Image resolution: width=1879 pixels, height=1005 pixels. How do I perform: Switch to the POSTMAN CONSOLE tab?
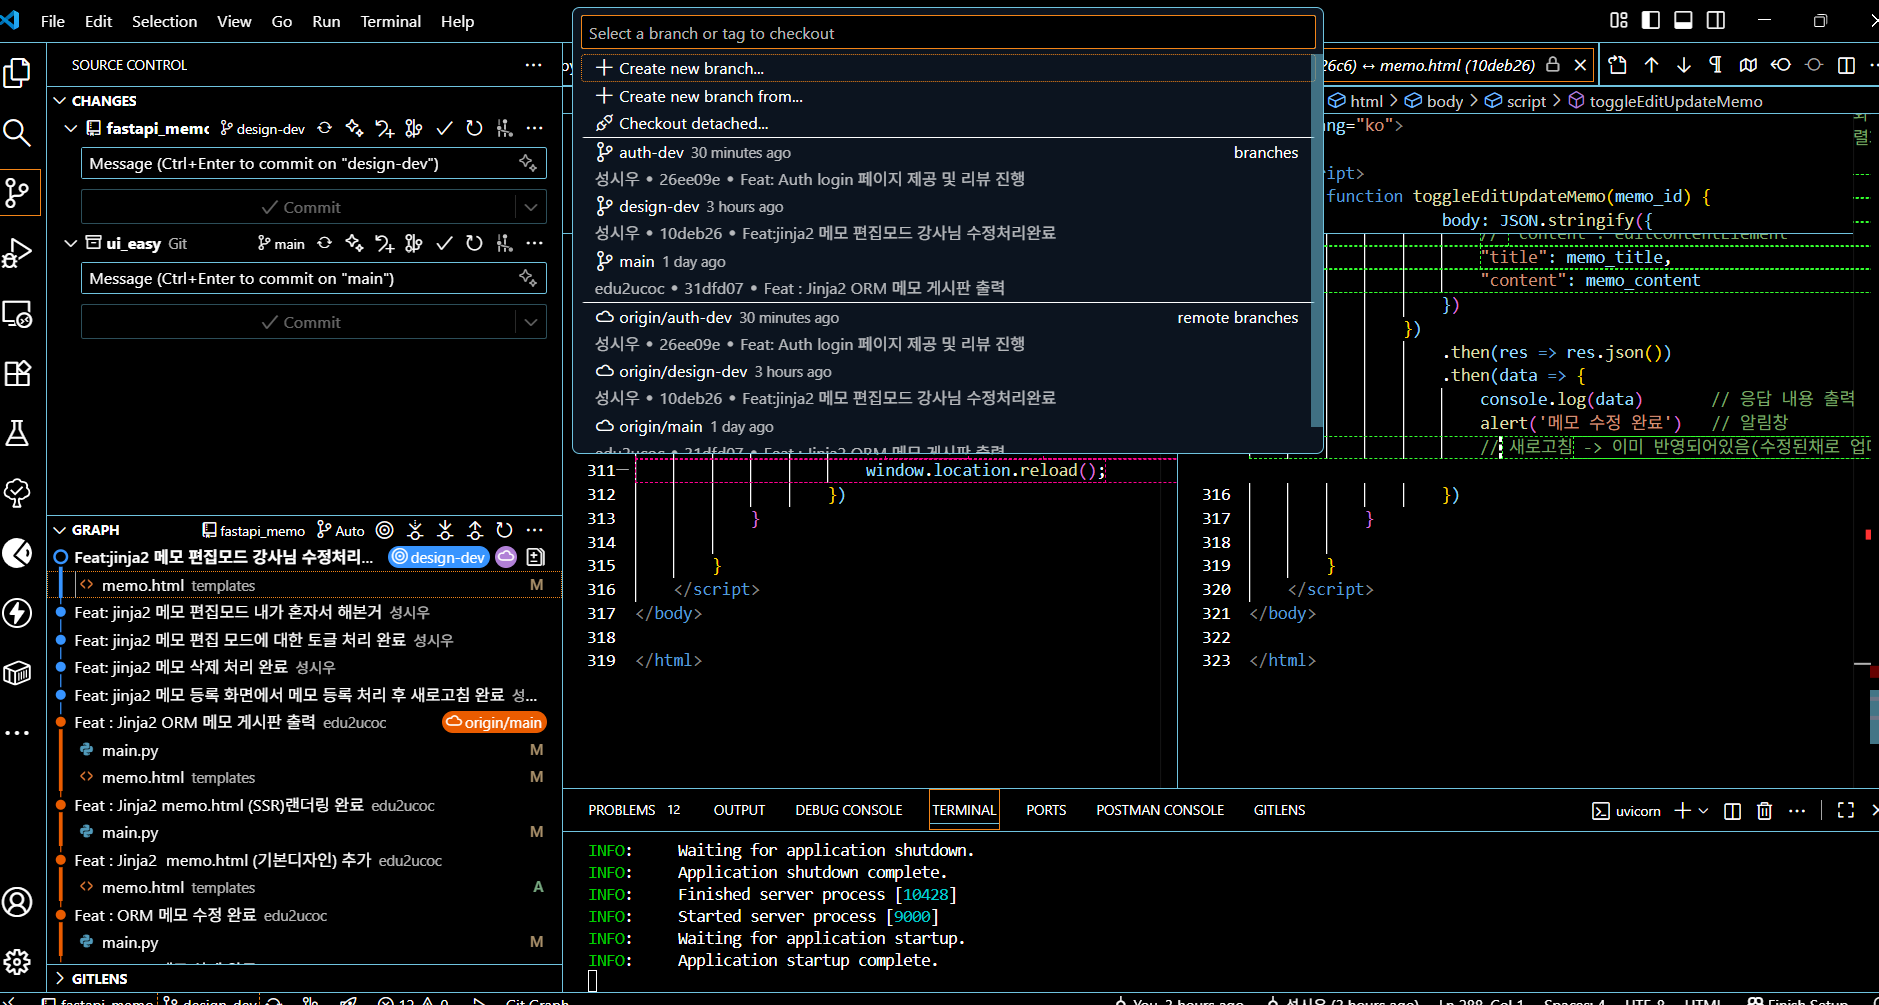click(1160, 810)
